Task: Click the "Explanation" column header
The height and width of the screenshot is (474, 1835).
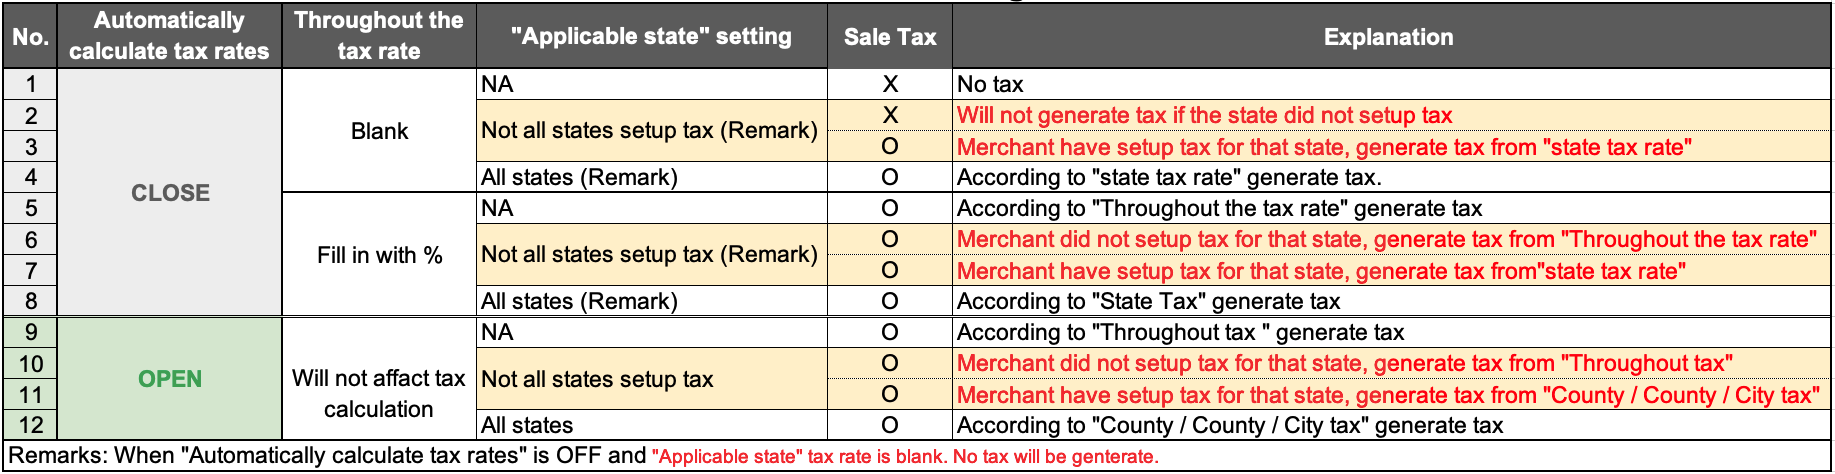Action: (x=1391, y=36)
